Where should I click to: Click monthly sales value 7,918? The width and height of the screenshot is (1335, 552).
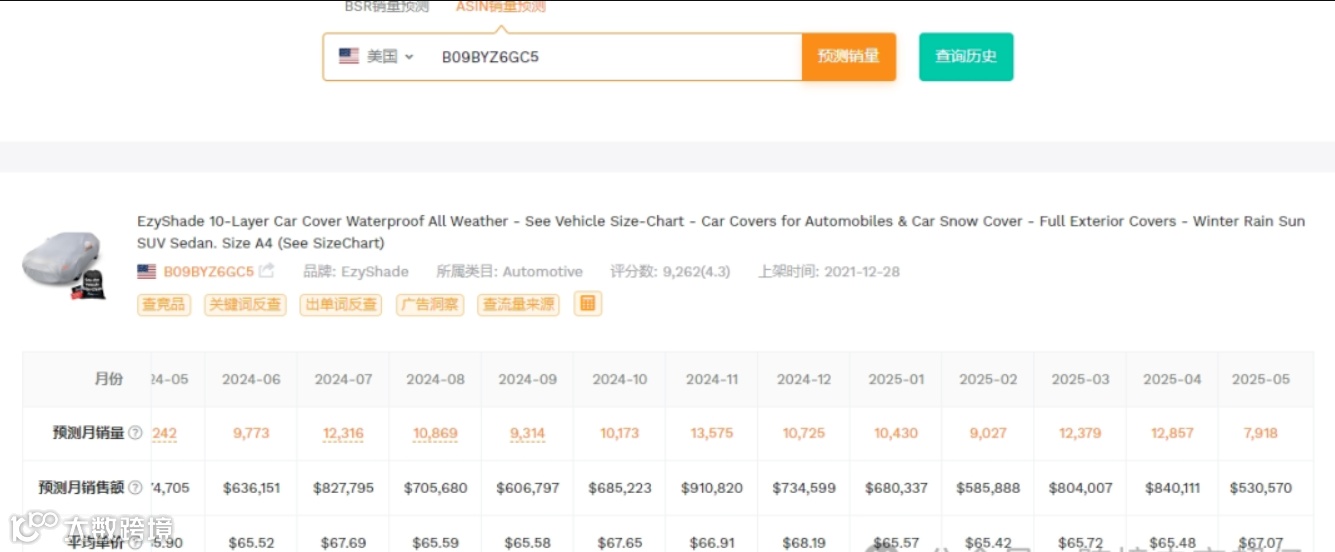click(1261, 433)
